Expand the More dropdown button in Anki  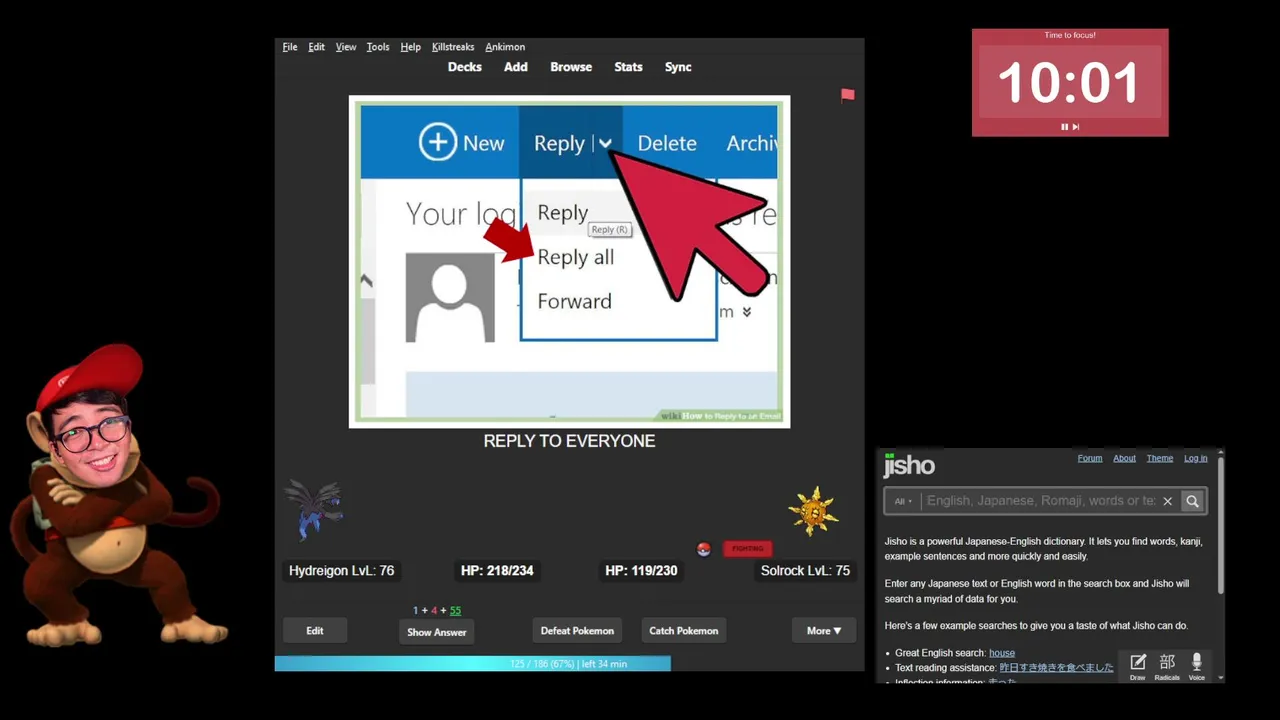pos(824,631)
